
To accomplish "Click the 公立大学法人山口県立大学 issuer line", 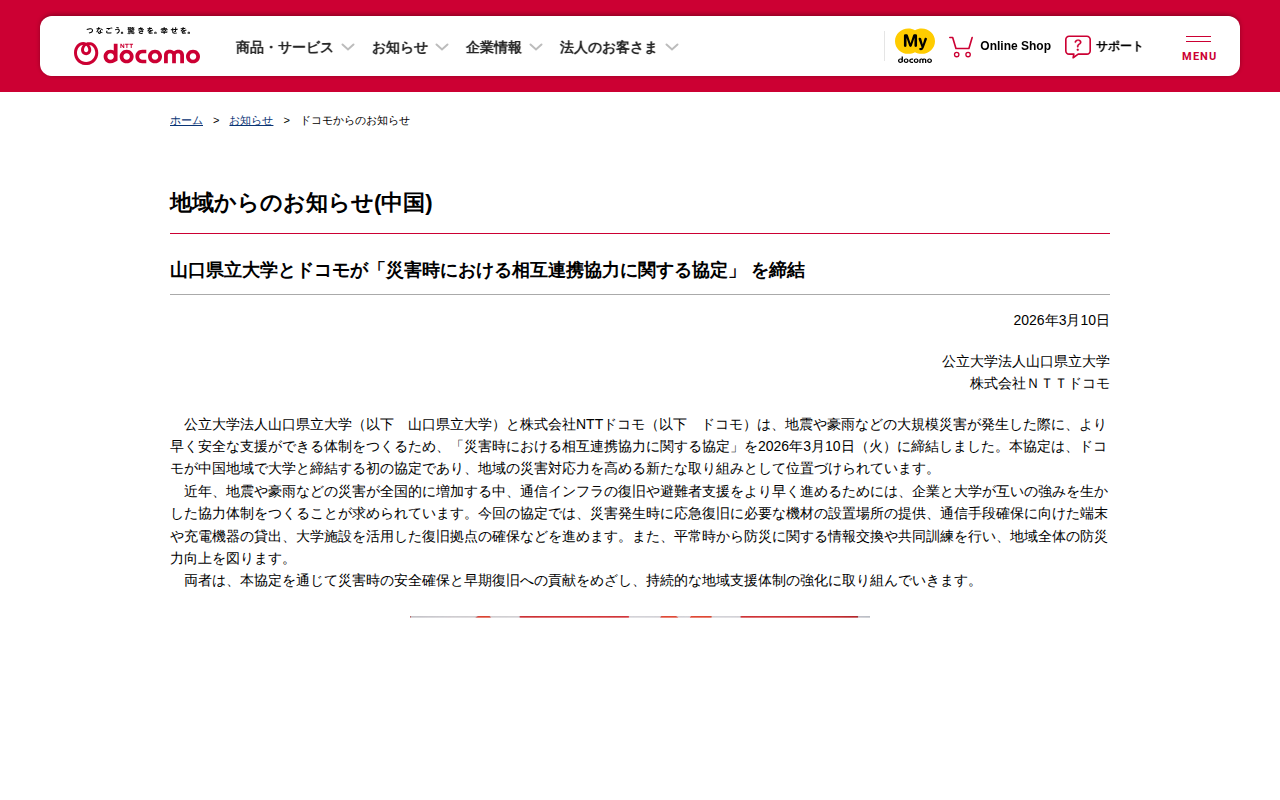I will 1026,361.
